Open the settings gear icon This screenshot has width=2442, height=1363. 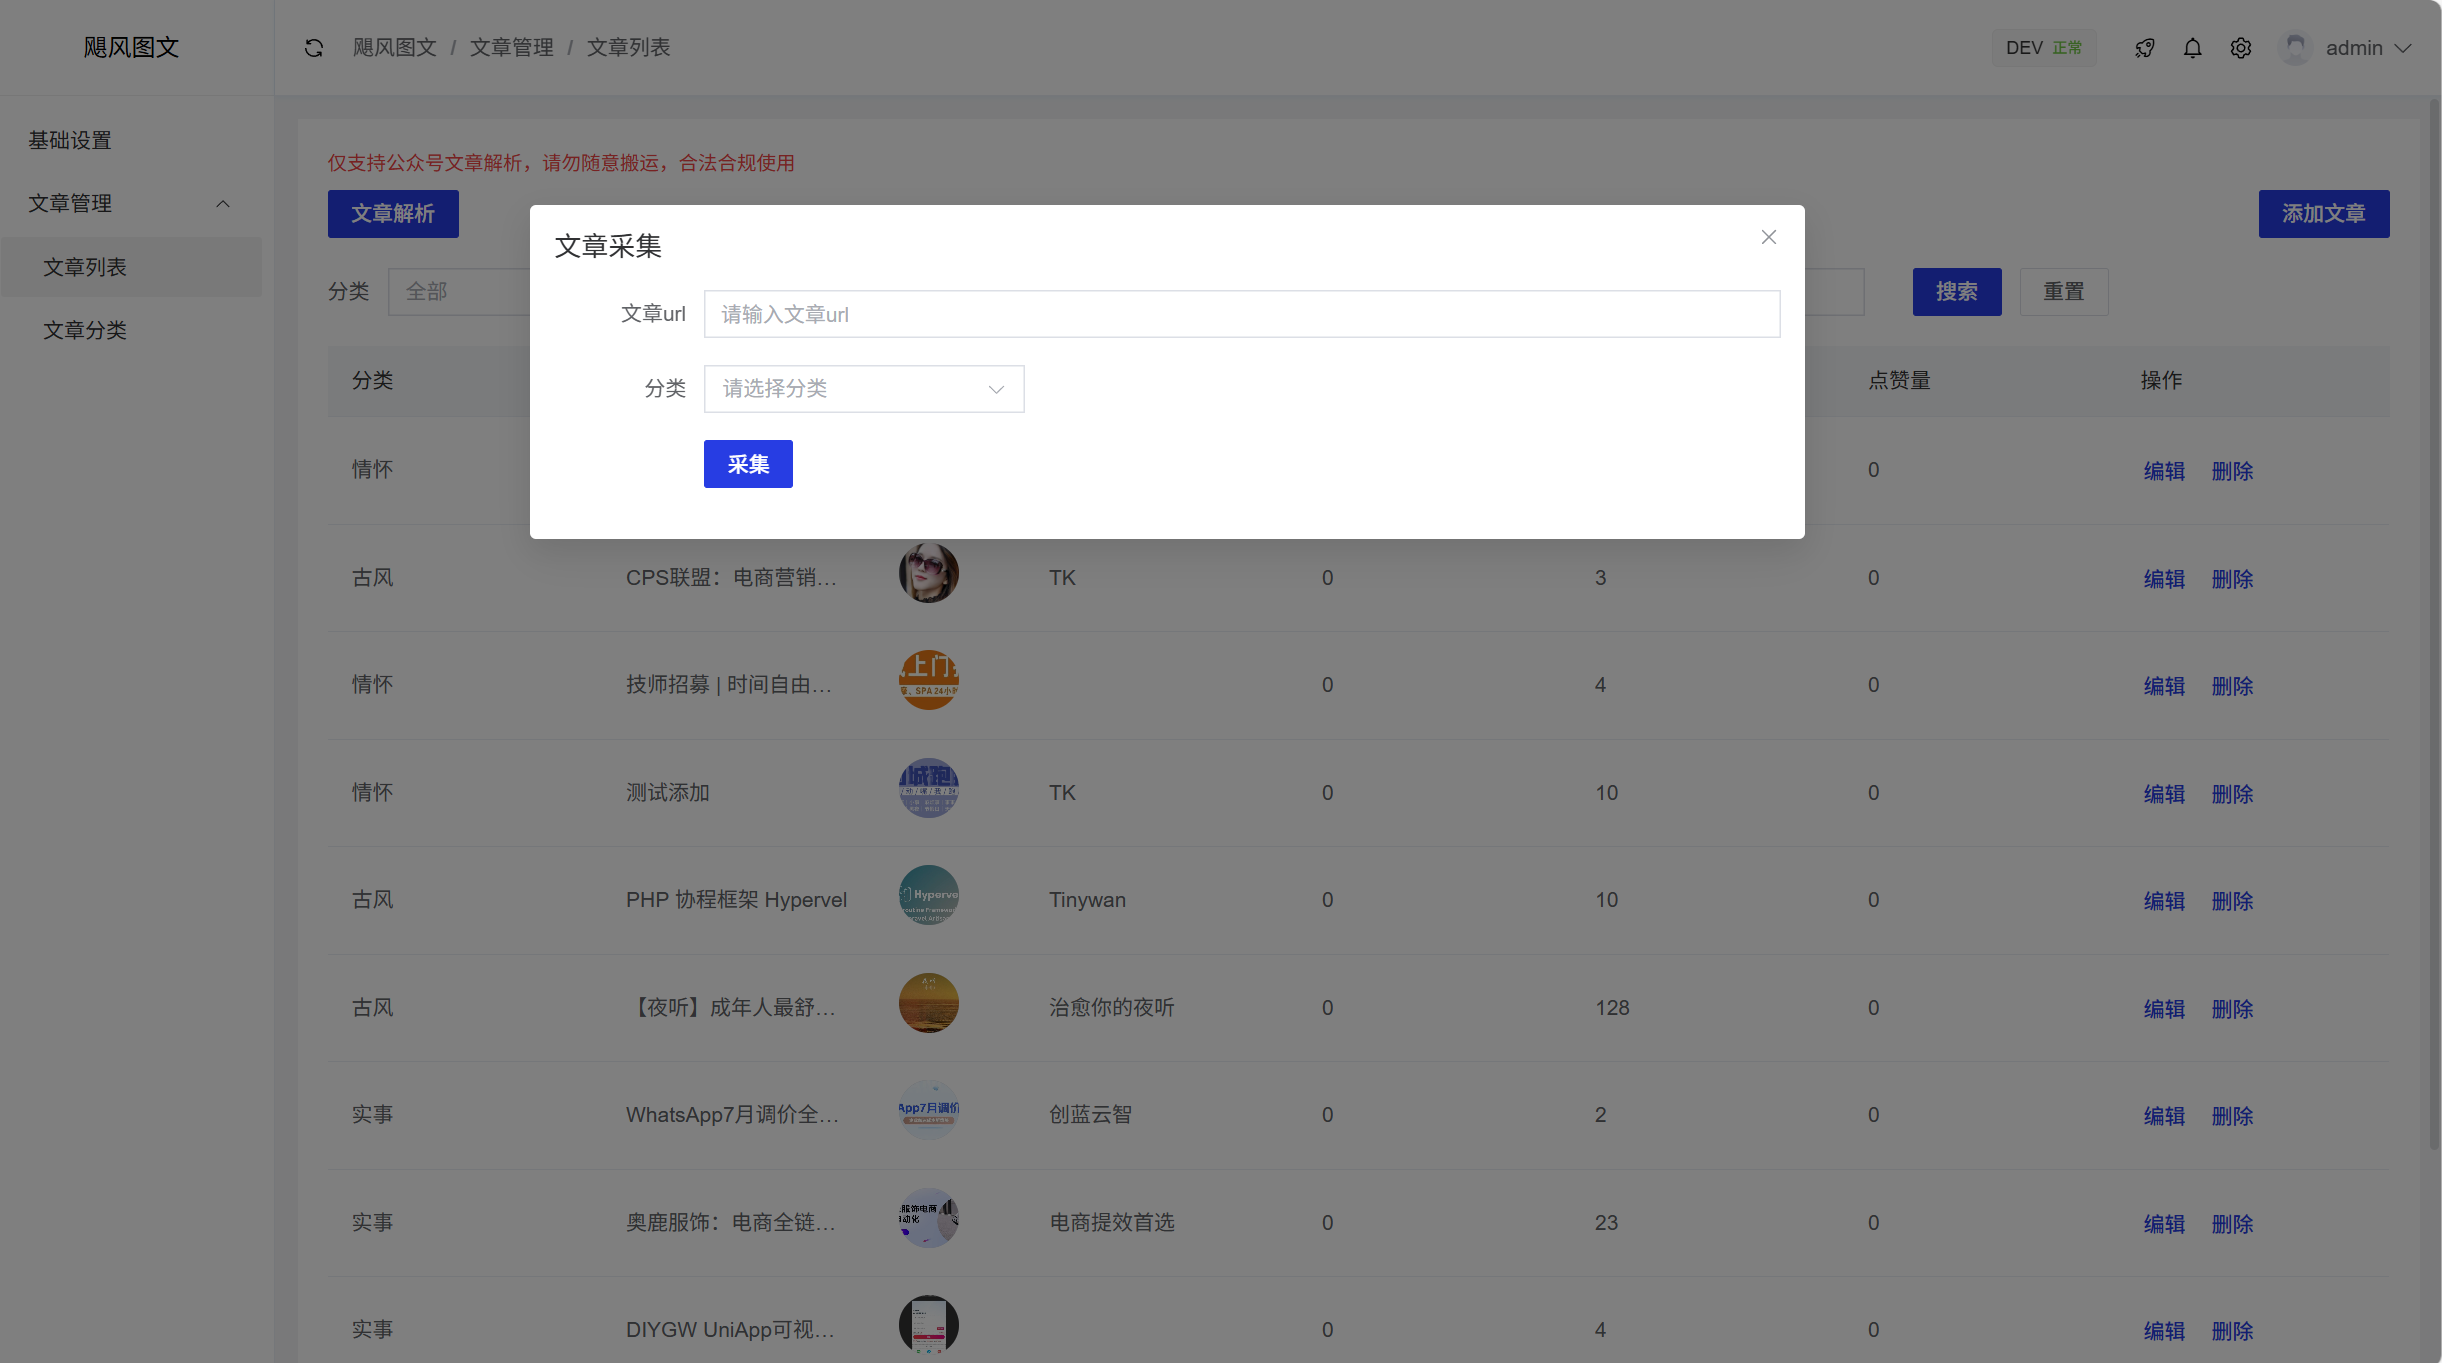[2240, 47]
